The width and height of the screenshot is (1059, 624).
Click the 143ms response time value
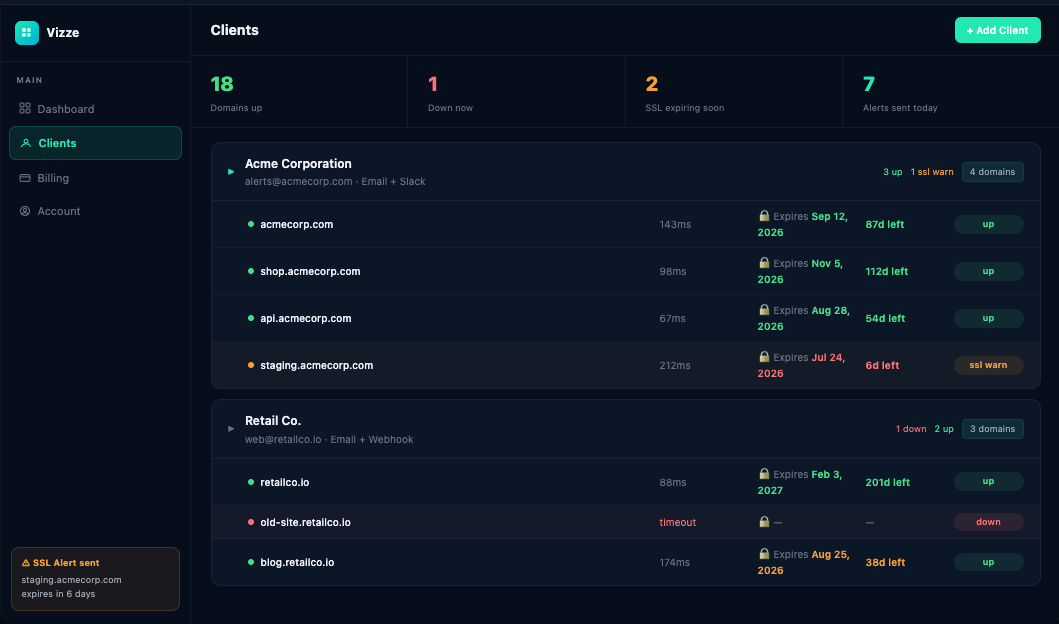(x=675, y=224)
